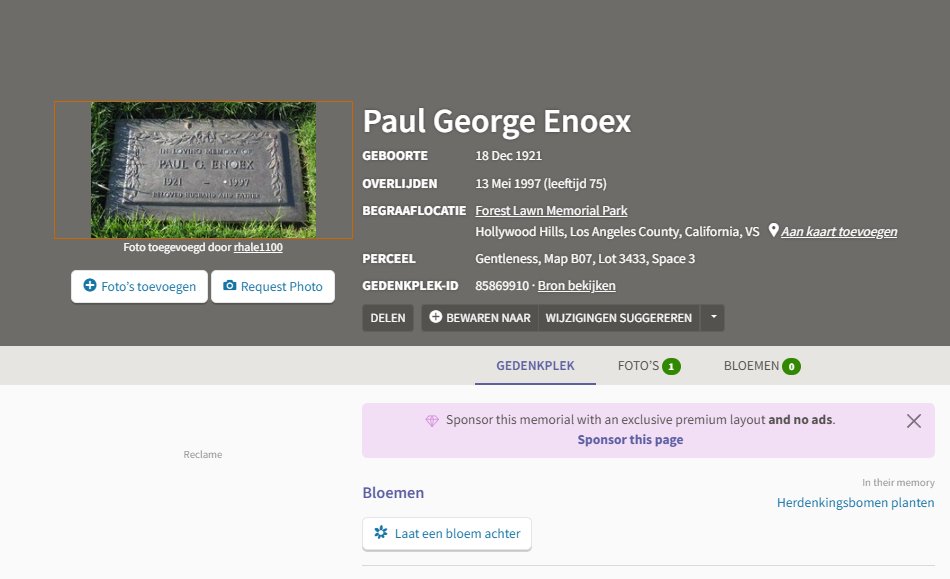Click Wijzigingen suggereren button
This screenshot has height=579, width=950.
[618, 318]
